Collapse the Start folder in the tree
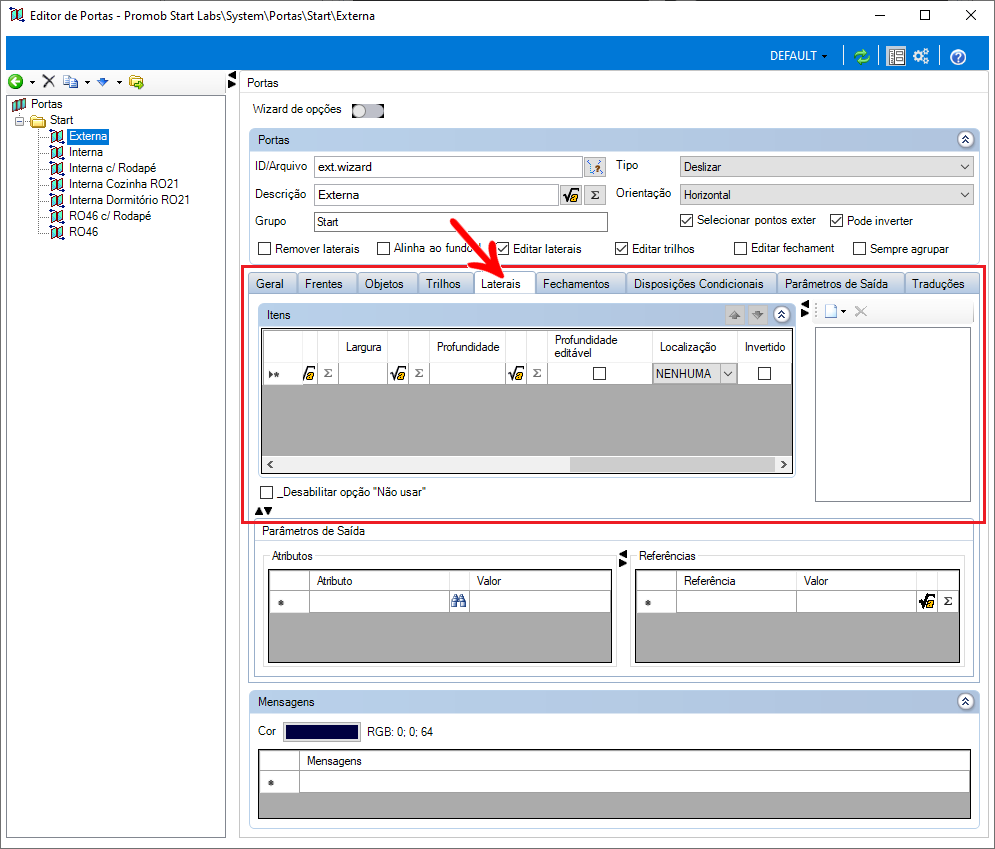The width and height of the screenshot is (995, 849). [20, 121]
